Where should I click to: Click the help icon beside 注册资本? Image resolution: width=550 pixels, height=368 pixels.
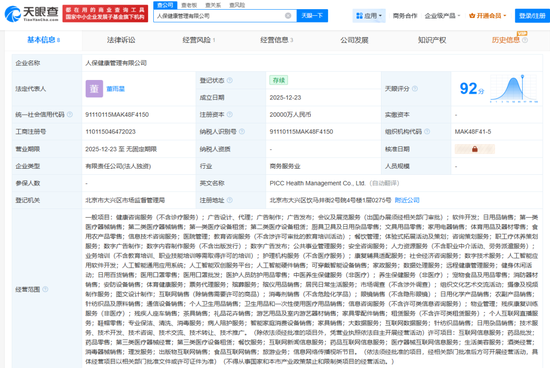(229, 114)
